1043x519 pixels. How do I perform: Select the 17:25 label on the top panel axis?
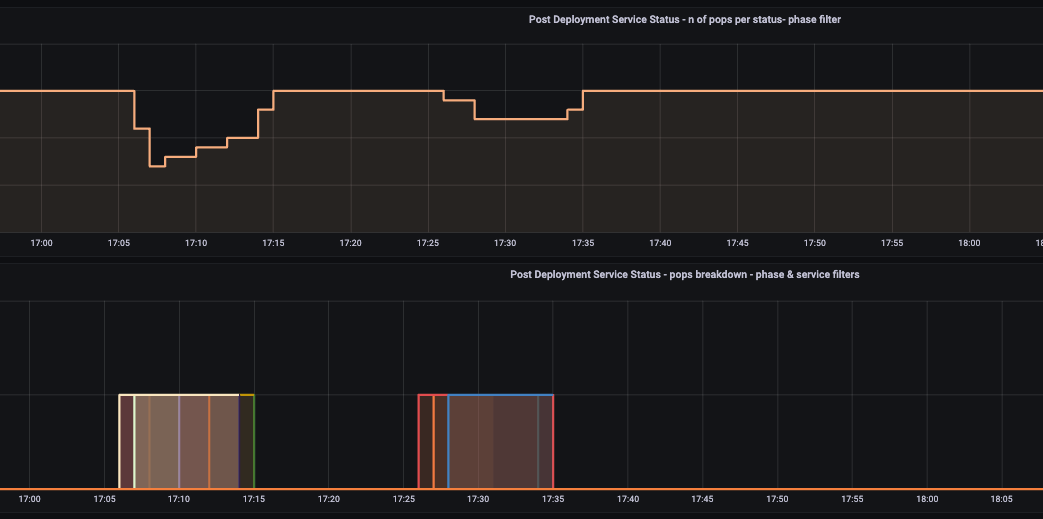(x=428, y=243)
